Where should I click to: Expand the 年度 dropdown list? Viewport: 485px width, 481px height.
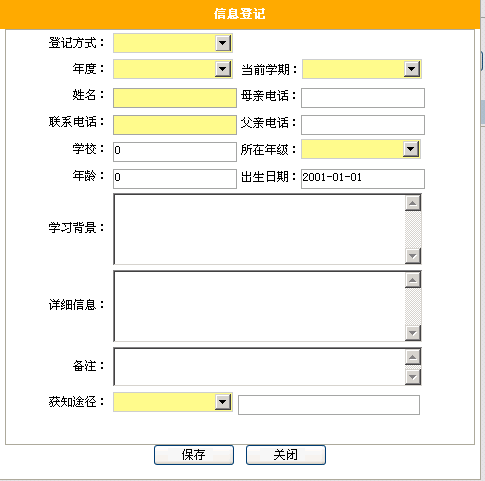[173, 69]
